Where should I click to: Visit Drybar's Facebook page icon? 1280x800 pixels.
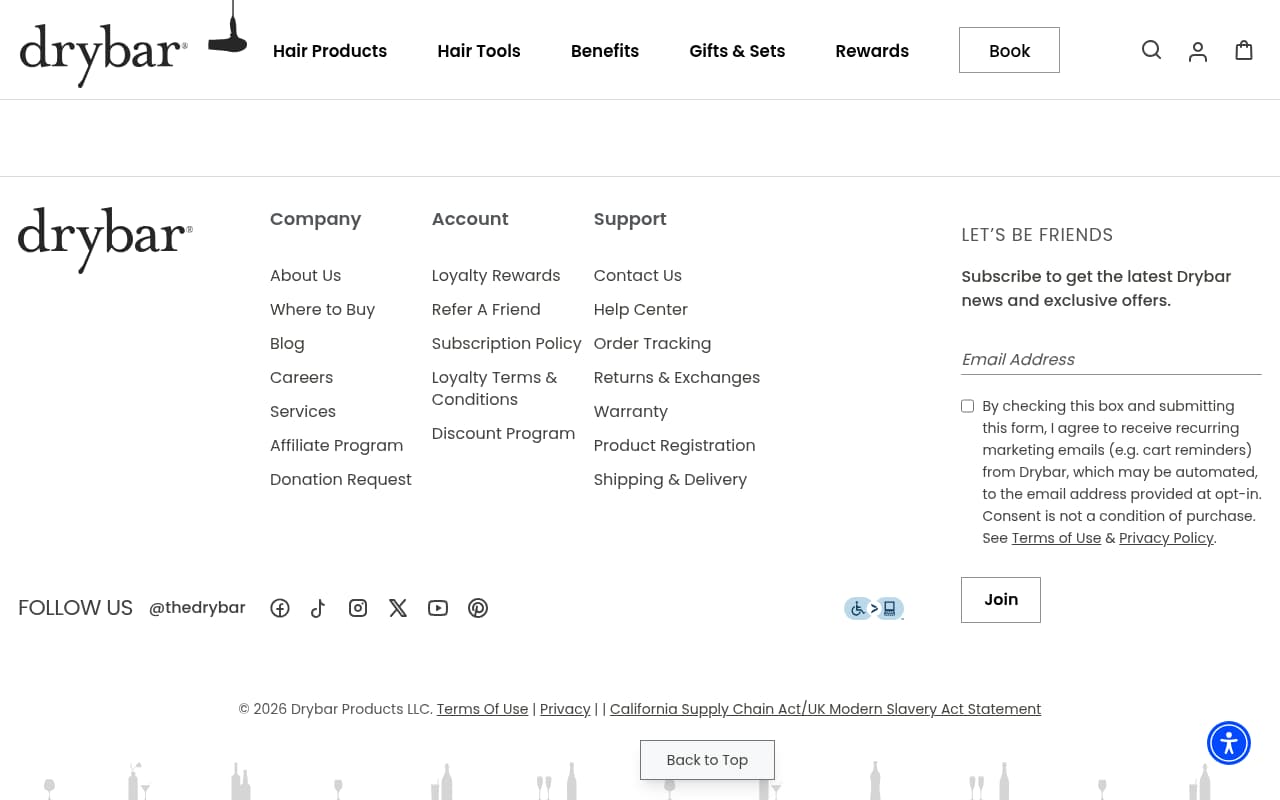(x=280, y=608)
